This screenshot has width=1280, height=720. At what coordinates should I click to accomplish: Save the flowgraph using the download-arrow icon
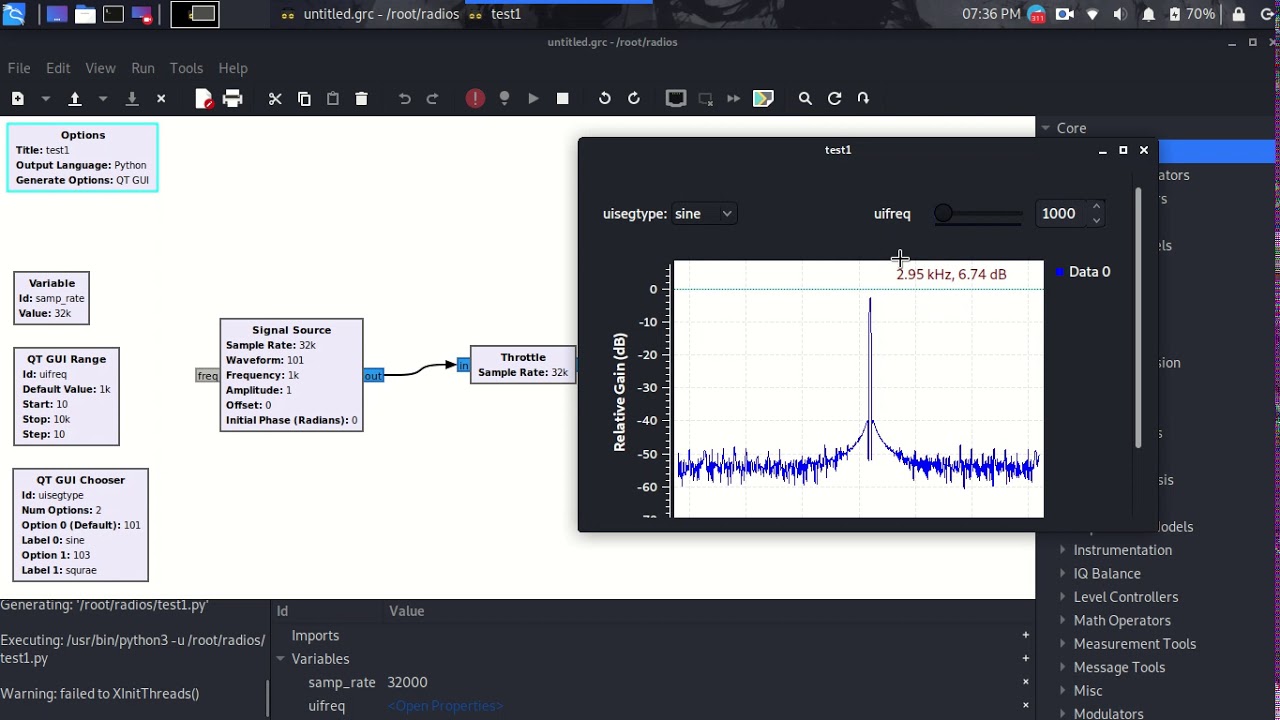[x=131, y=98]
